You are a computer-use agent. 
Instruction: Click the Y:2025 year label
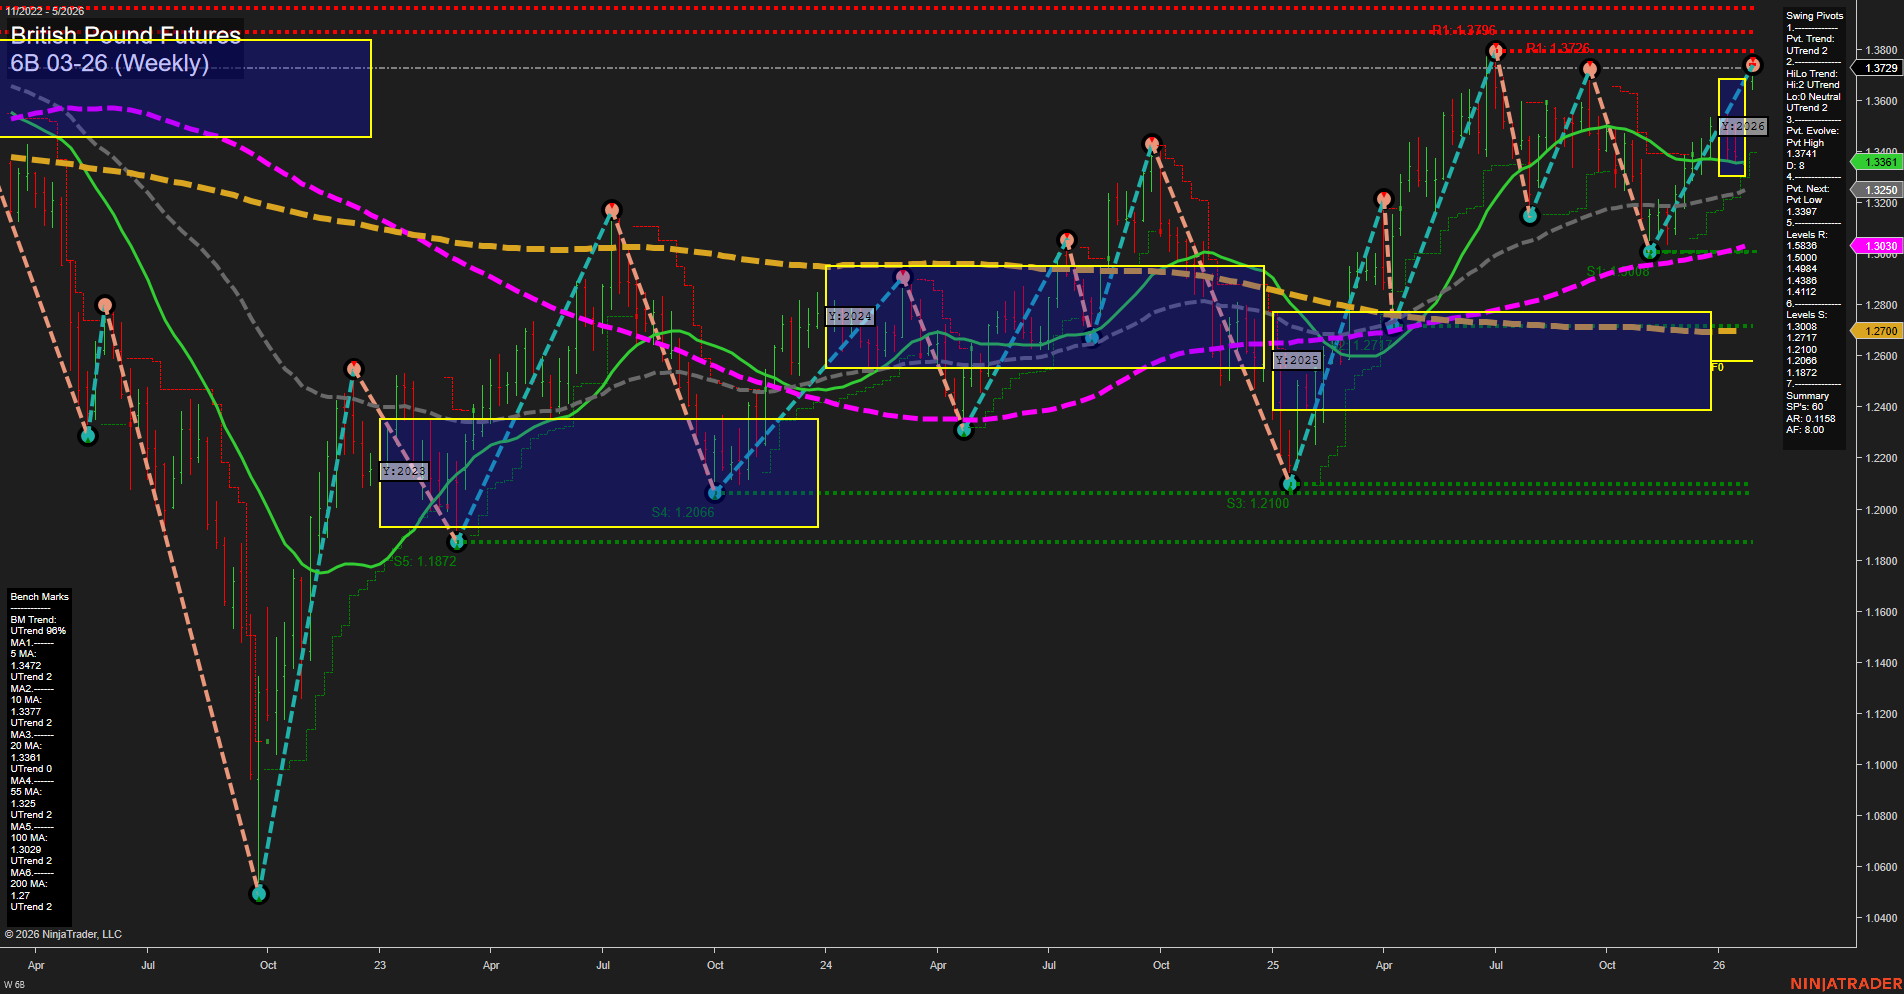pyautogui.click(x=1297, y=359)
